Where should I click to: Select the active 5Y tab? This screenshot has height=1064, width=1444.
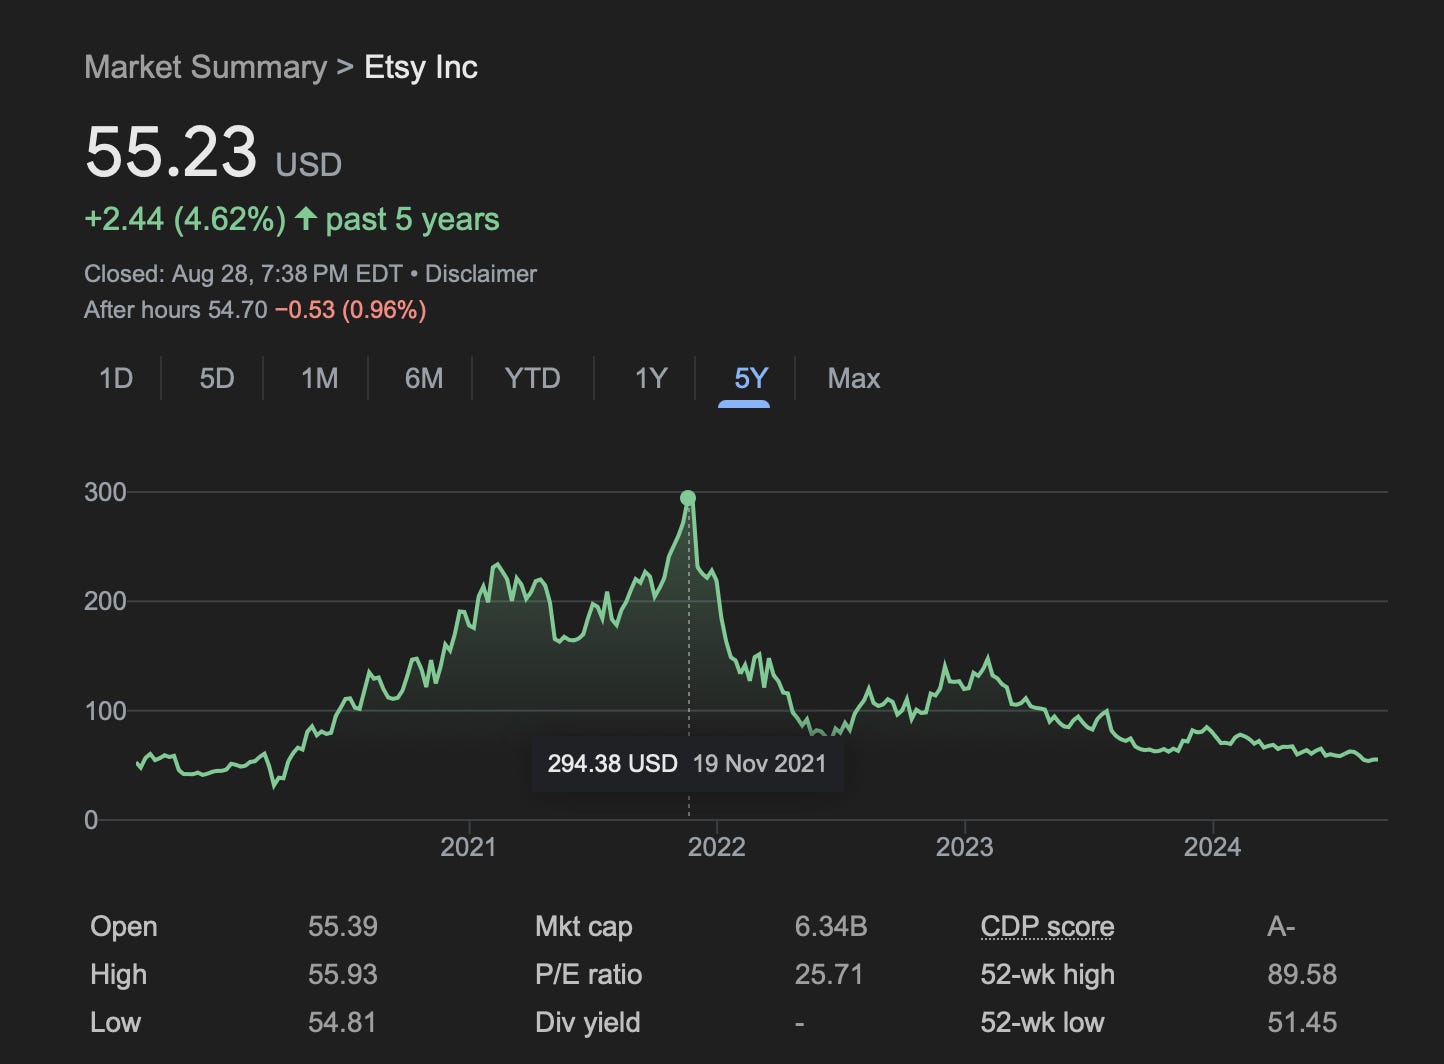coord(751,379)
